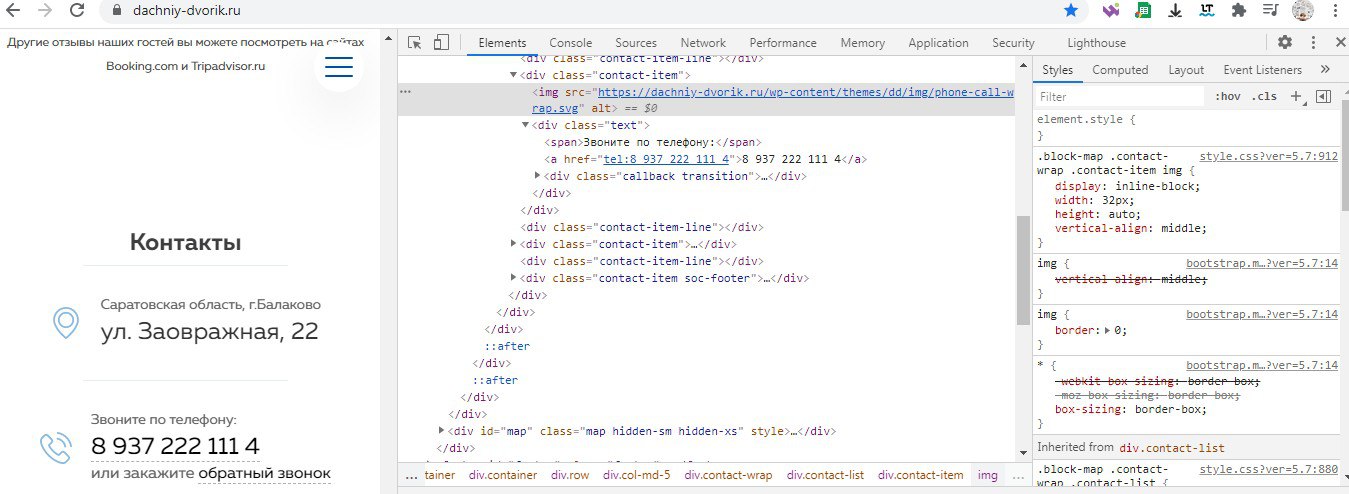Open the site hamburger menu

[x=339, y=66]
